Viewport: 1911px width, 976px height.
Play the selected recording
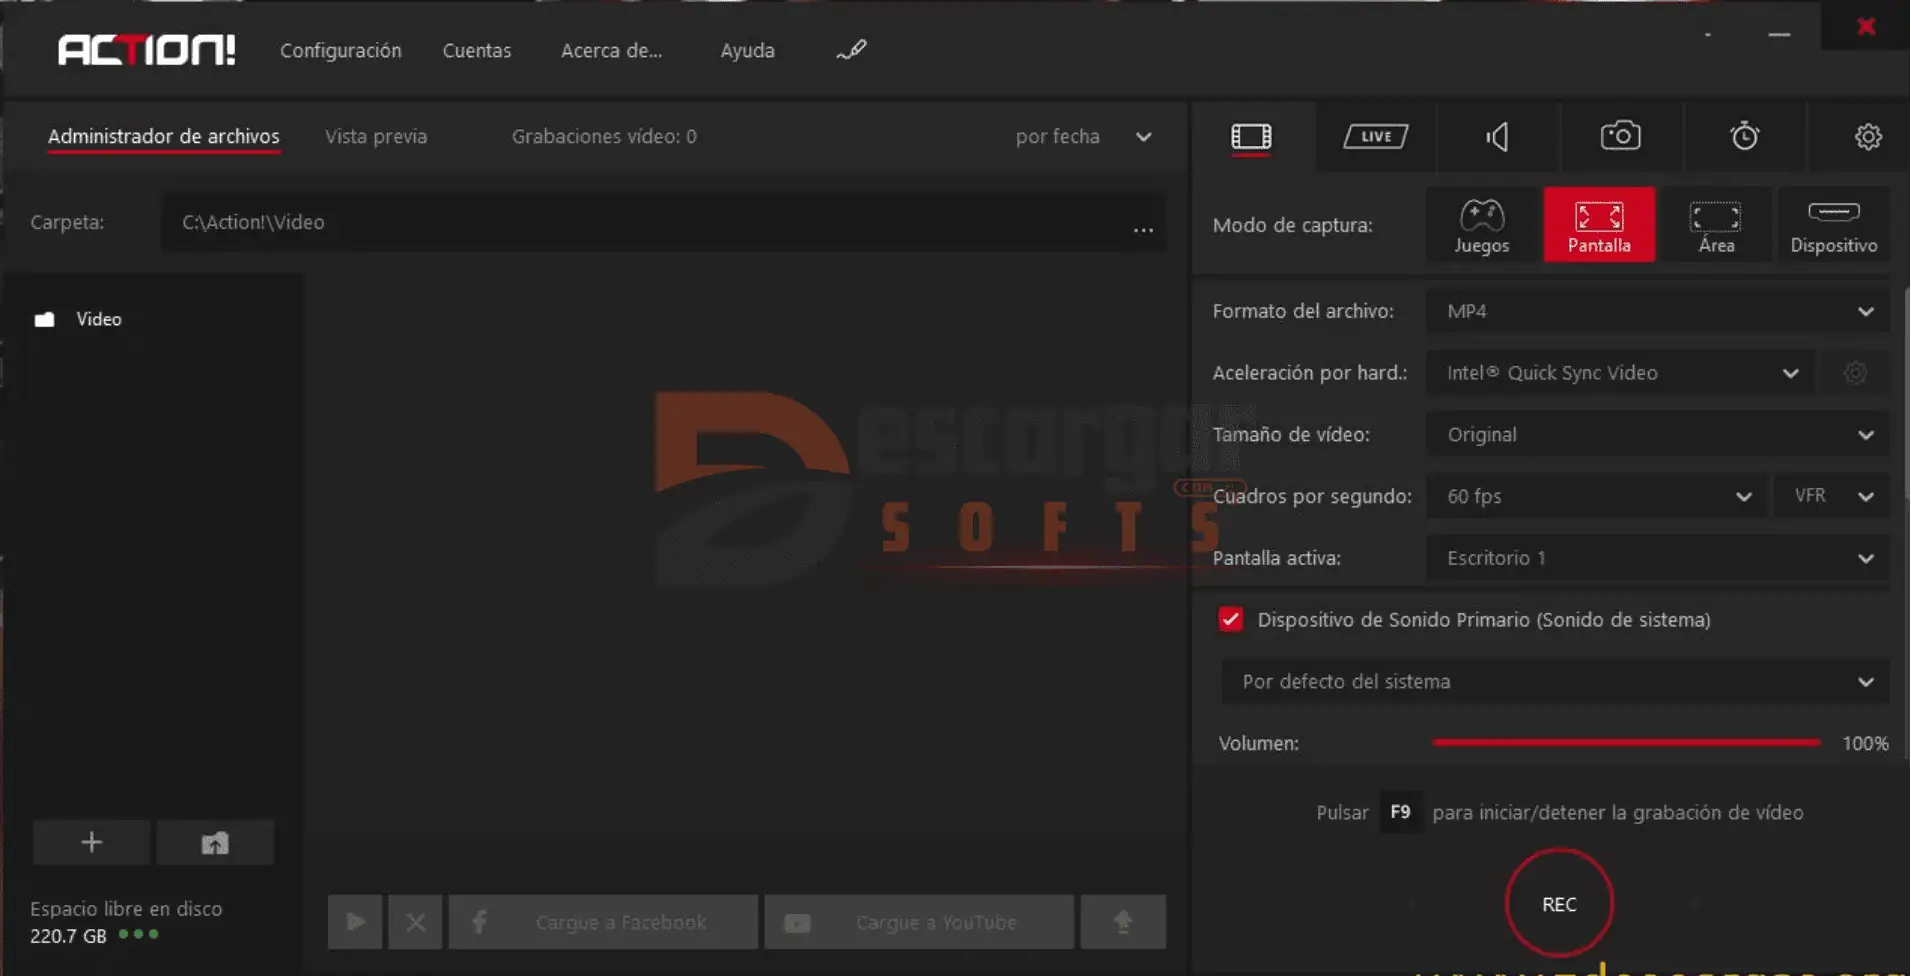click(355, 922)
